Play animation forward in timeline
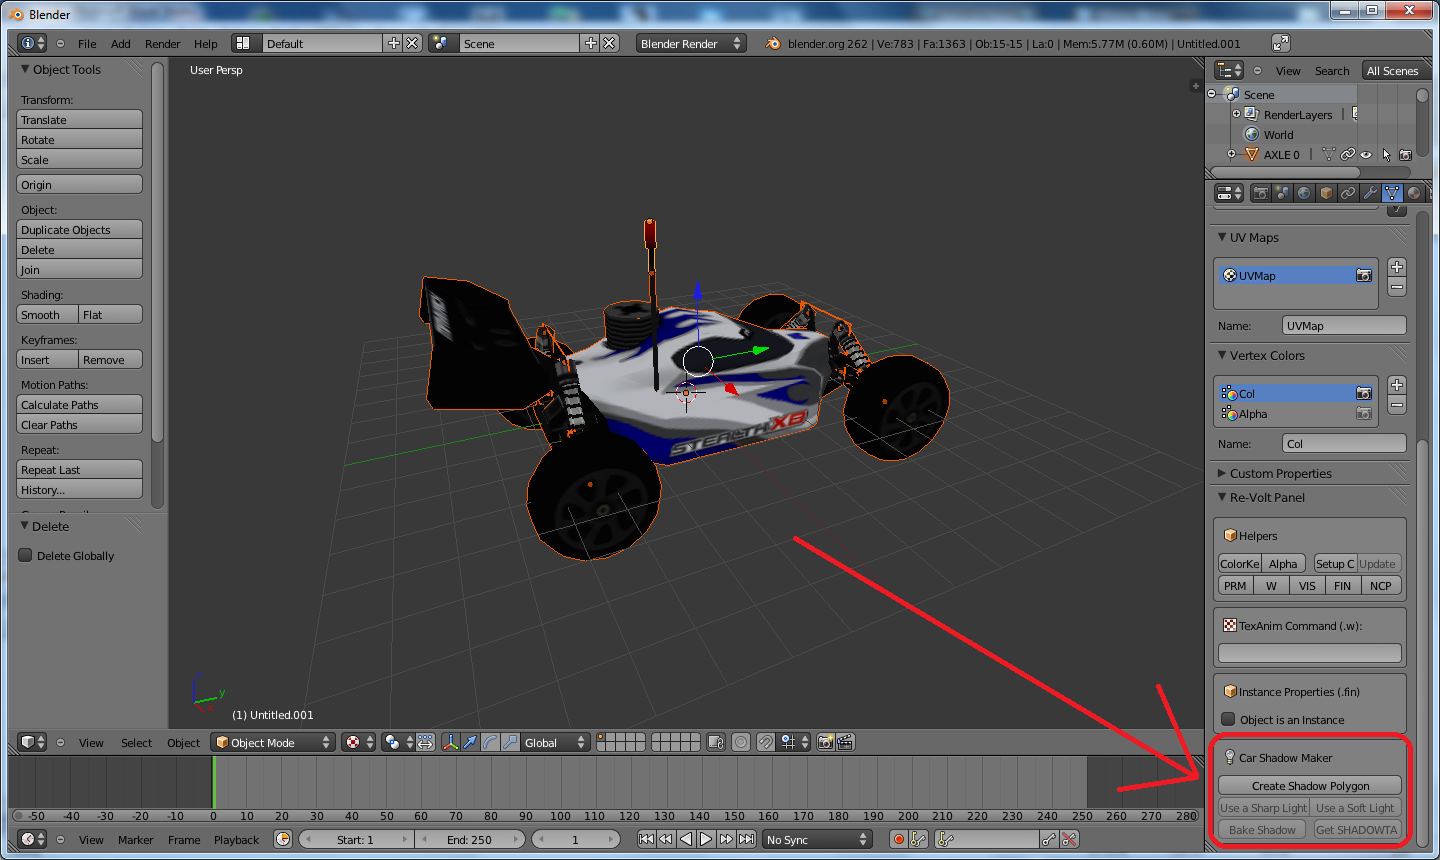This screenshot has width=1440, height=860. [706, 839]
